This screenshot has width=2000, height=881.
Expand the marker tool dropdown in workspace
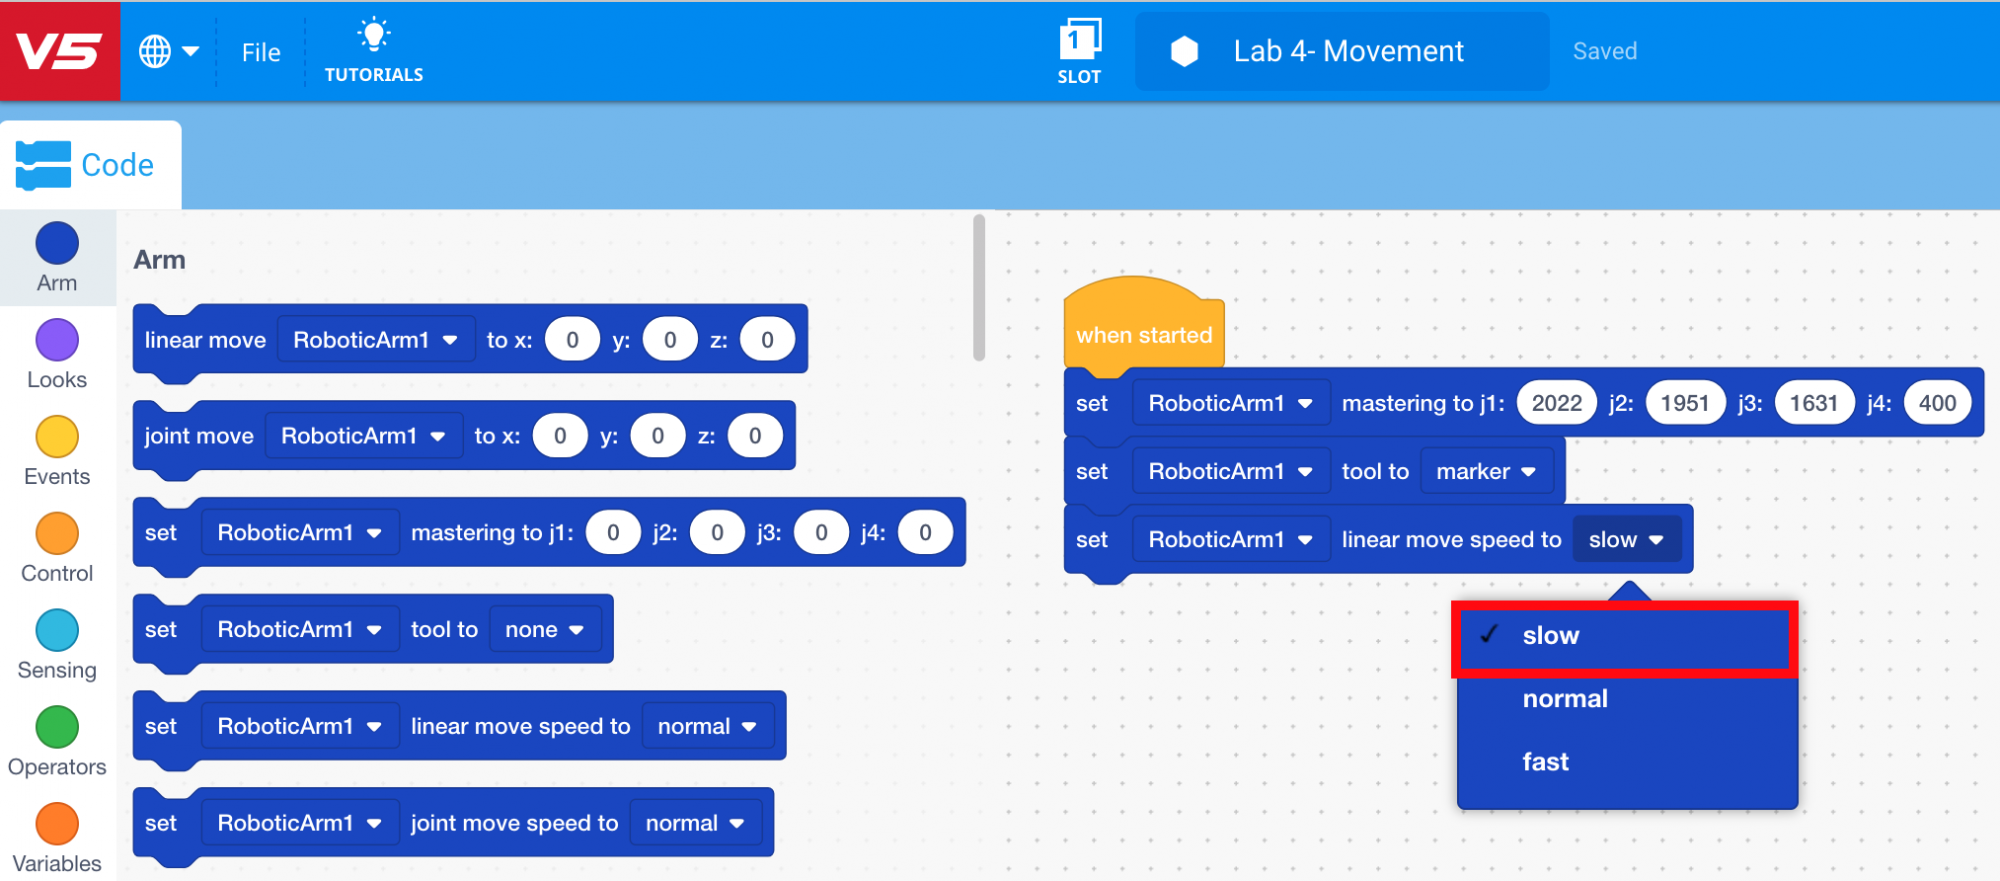(1486, 472)
